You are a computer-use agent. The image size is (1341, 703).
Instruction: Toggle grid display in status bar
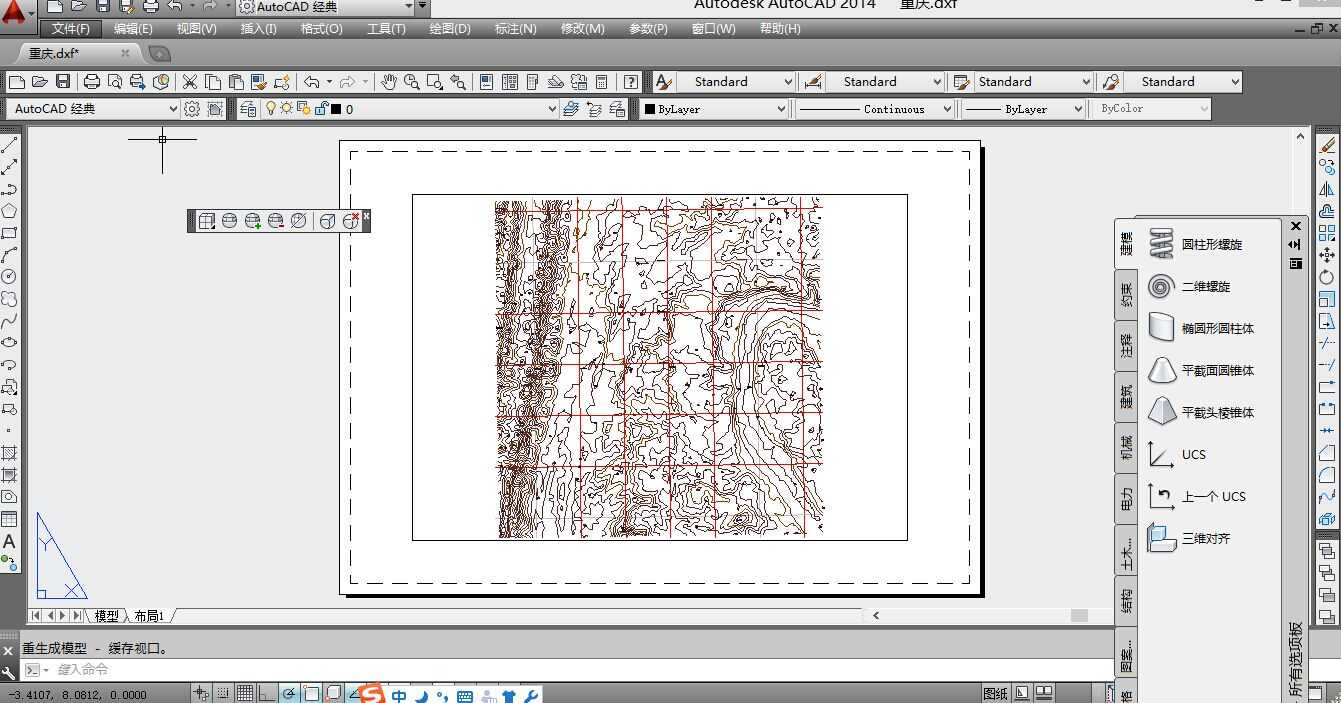pos(245,693)
